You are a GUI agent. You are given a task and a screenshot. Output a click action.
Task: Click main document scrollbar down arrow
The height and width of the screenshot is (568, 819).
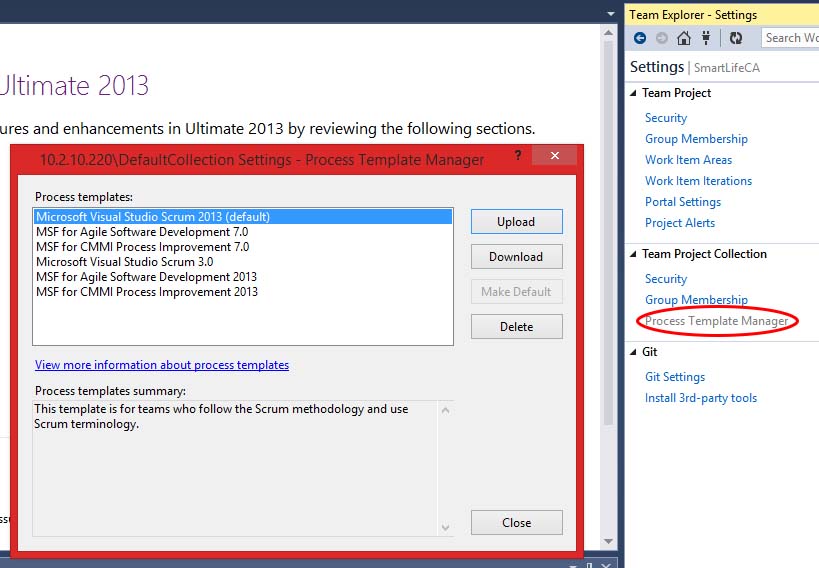tap(609, 541)
